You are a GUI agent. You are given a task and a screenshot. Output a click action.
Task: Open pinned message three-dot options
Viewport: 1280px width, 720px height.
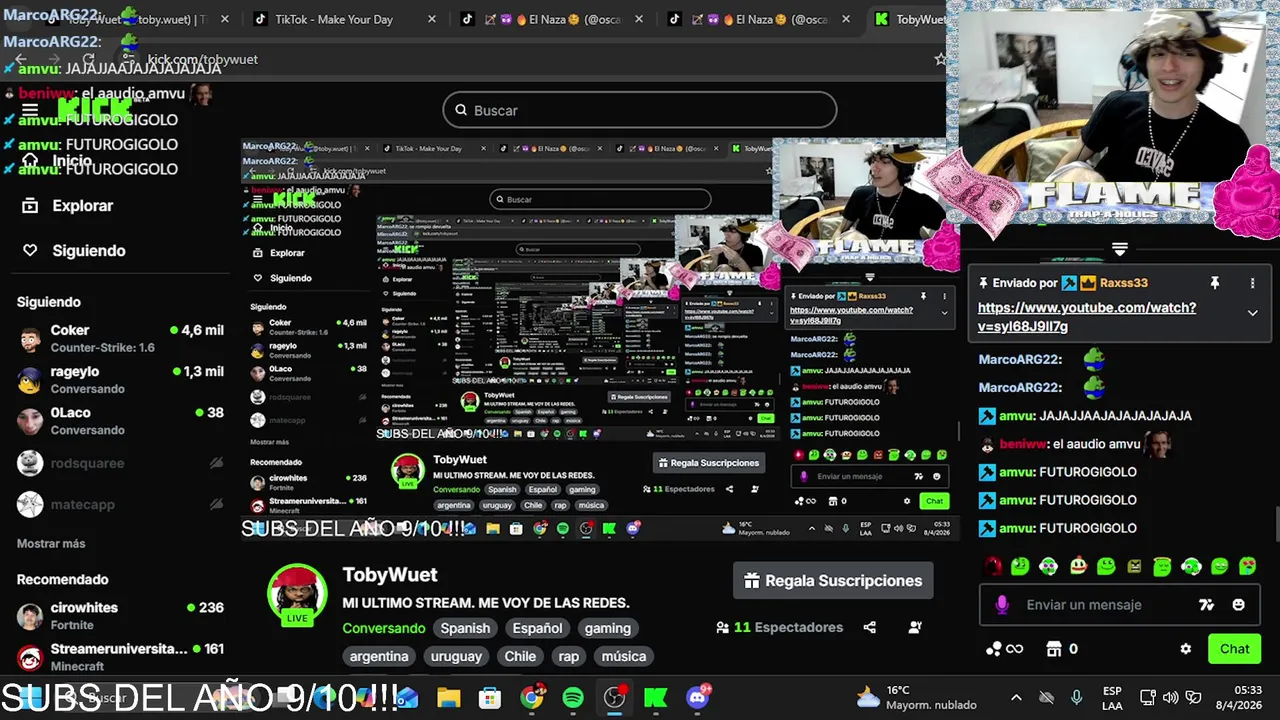[1252, 283]
